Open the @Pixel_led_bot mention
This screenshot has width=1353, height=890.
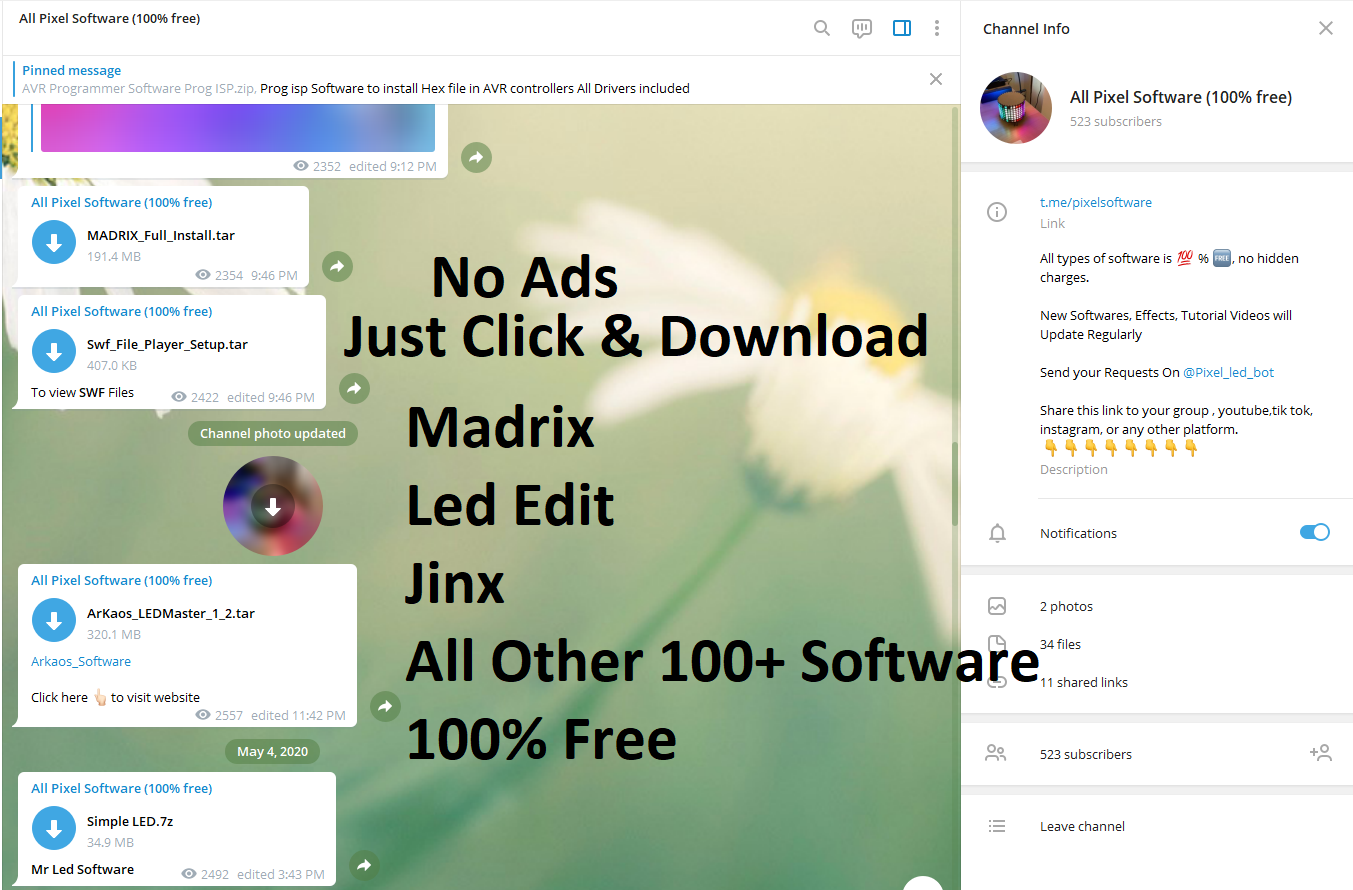(1228, 371)
